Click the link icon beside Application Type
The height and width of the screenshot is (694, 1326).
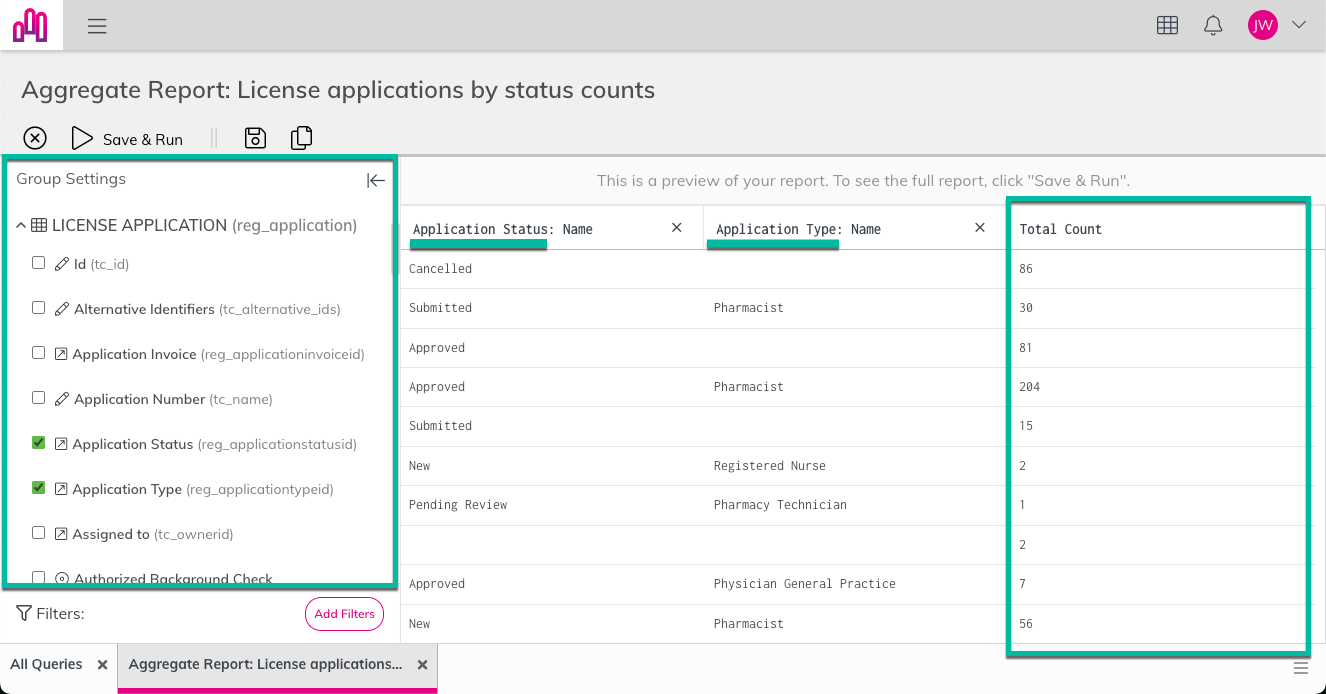[61, 489]
